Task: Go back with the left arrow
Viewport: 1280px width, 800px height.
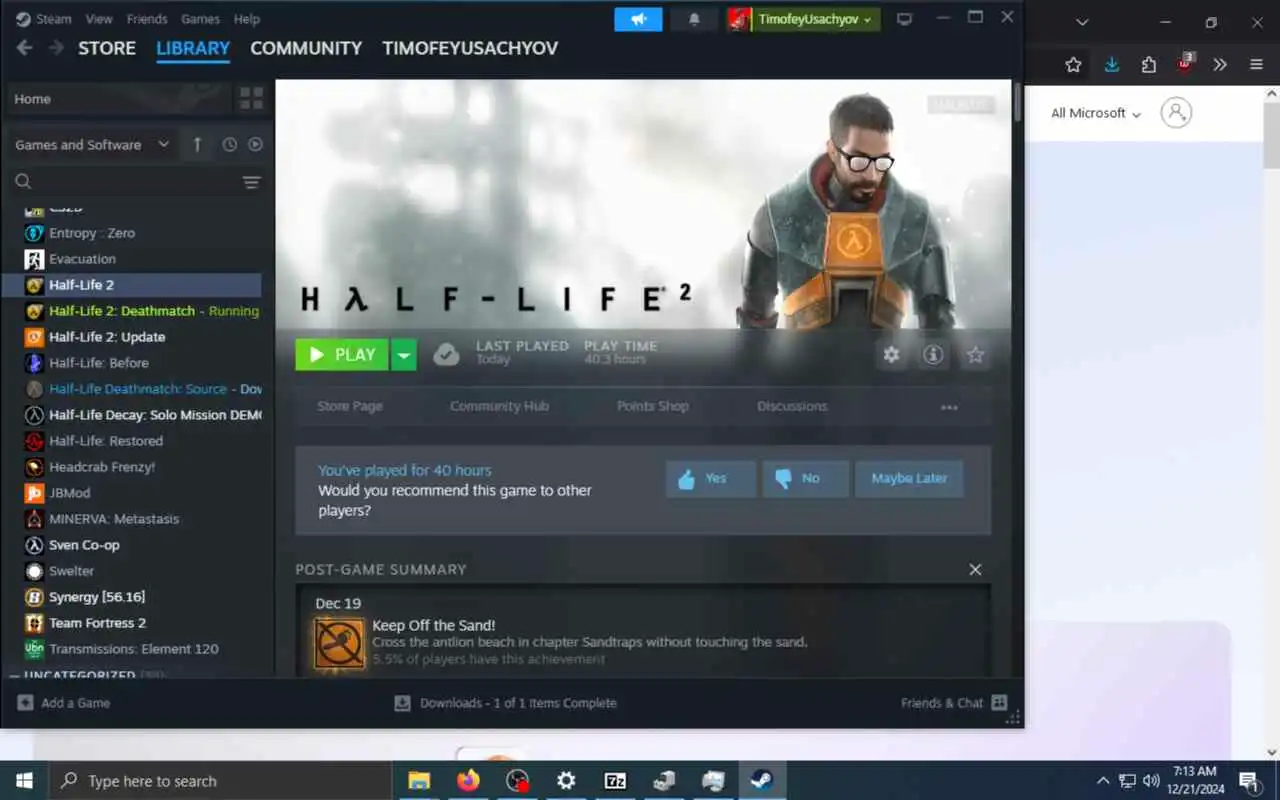Action: 25,48
